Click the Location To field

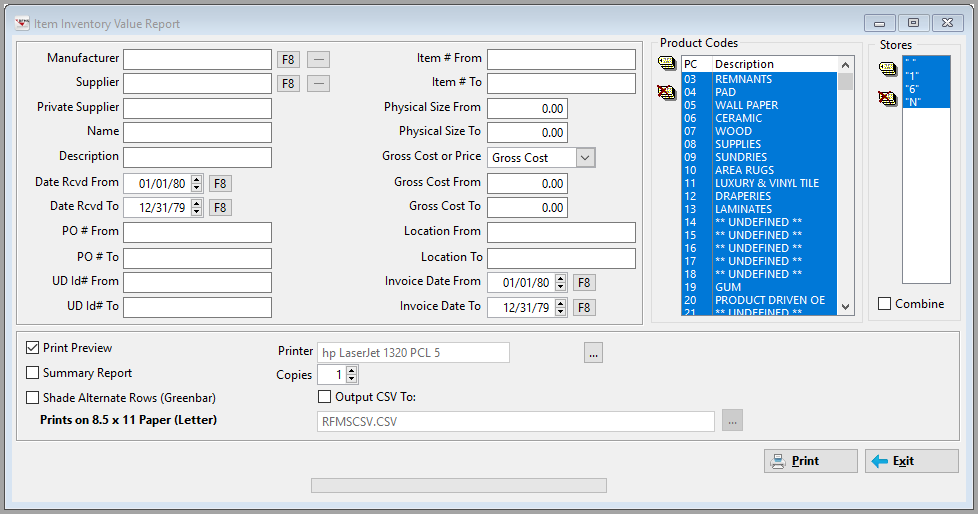pos(561,258)
